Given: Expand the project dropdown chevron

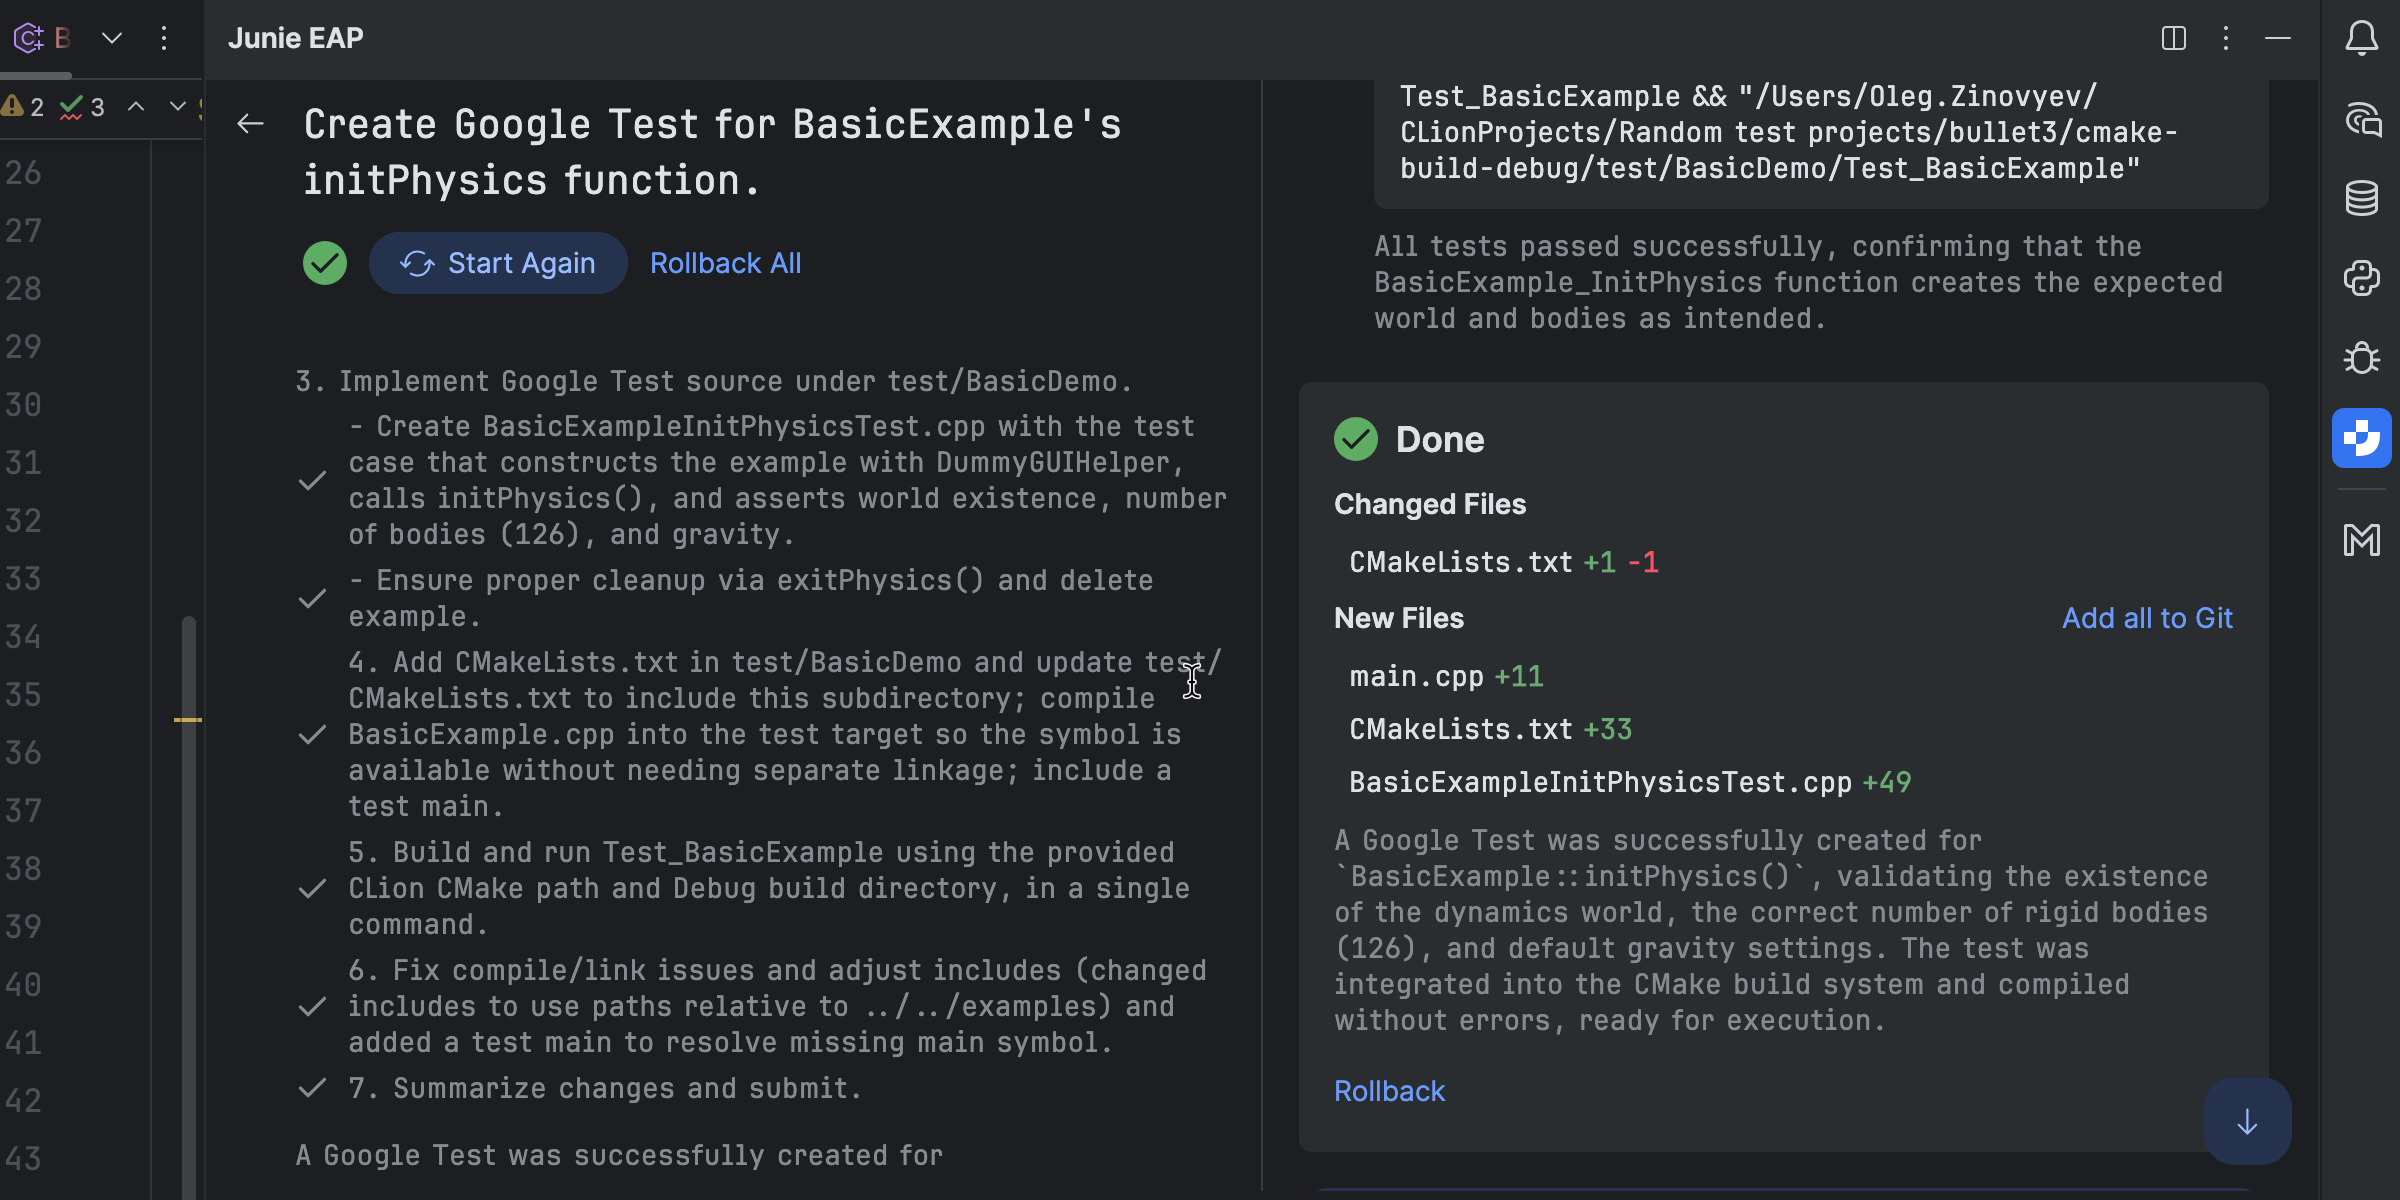Looking at the screenshot, I should tap(112, 38).
